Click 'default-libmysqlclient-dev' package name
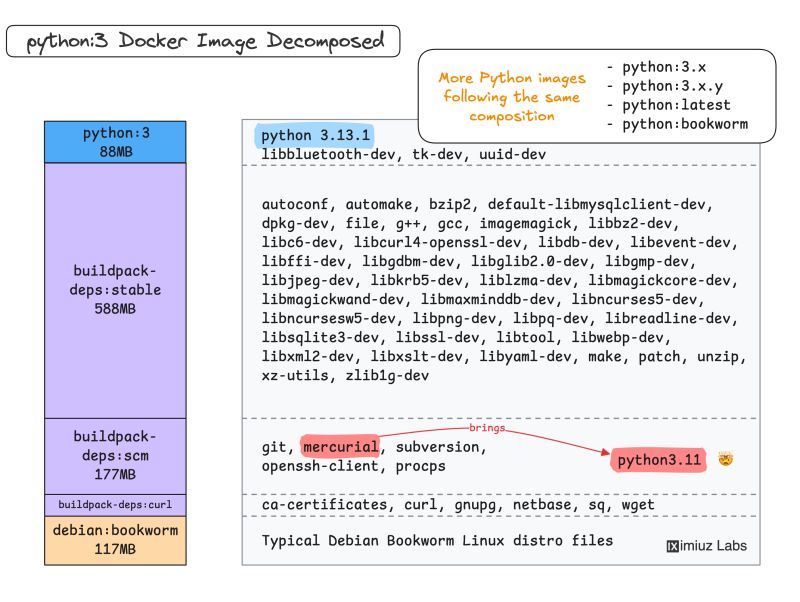The height and width of the screenshot is (602, 800). tap(596, 204)
